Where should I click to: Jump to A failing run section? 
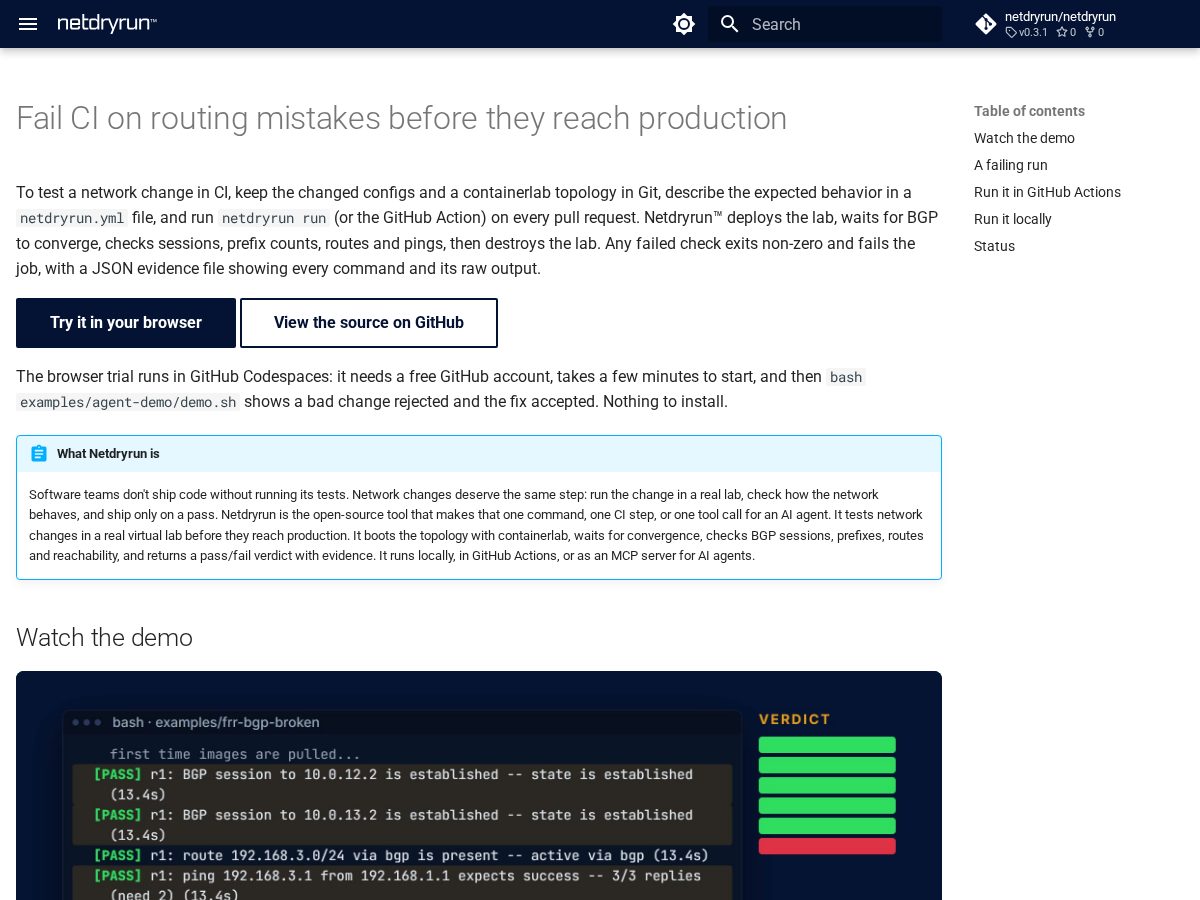[x=1011, y=165]
